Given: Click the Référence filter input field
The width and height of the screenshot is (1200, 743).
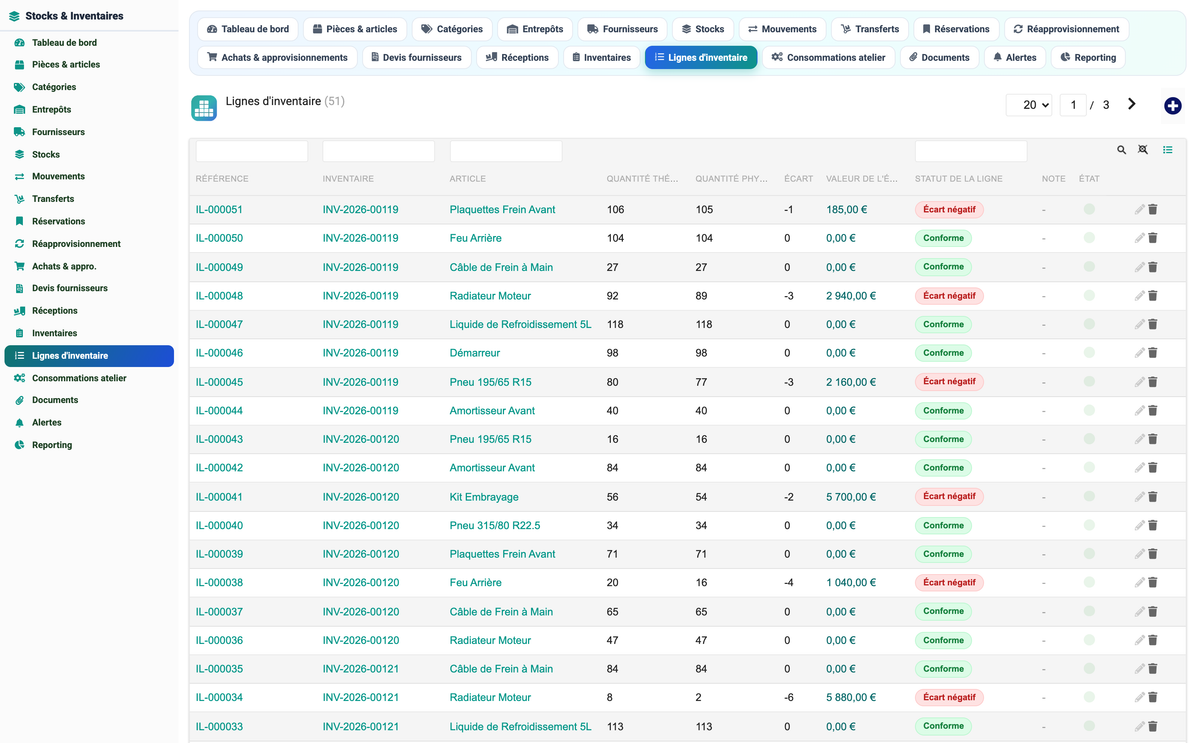Looking at the screenshot, I should click(x=252, y=151).
